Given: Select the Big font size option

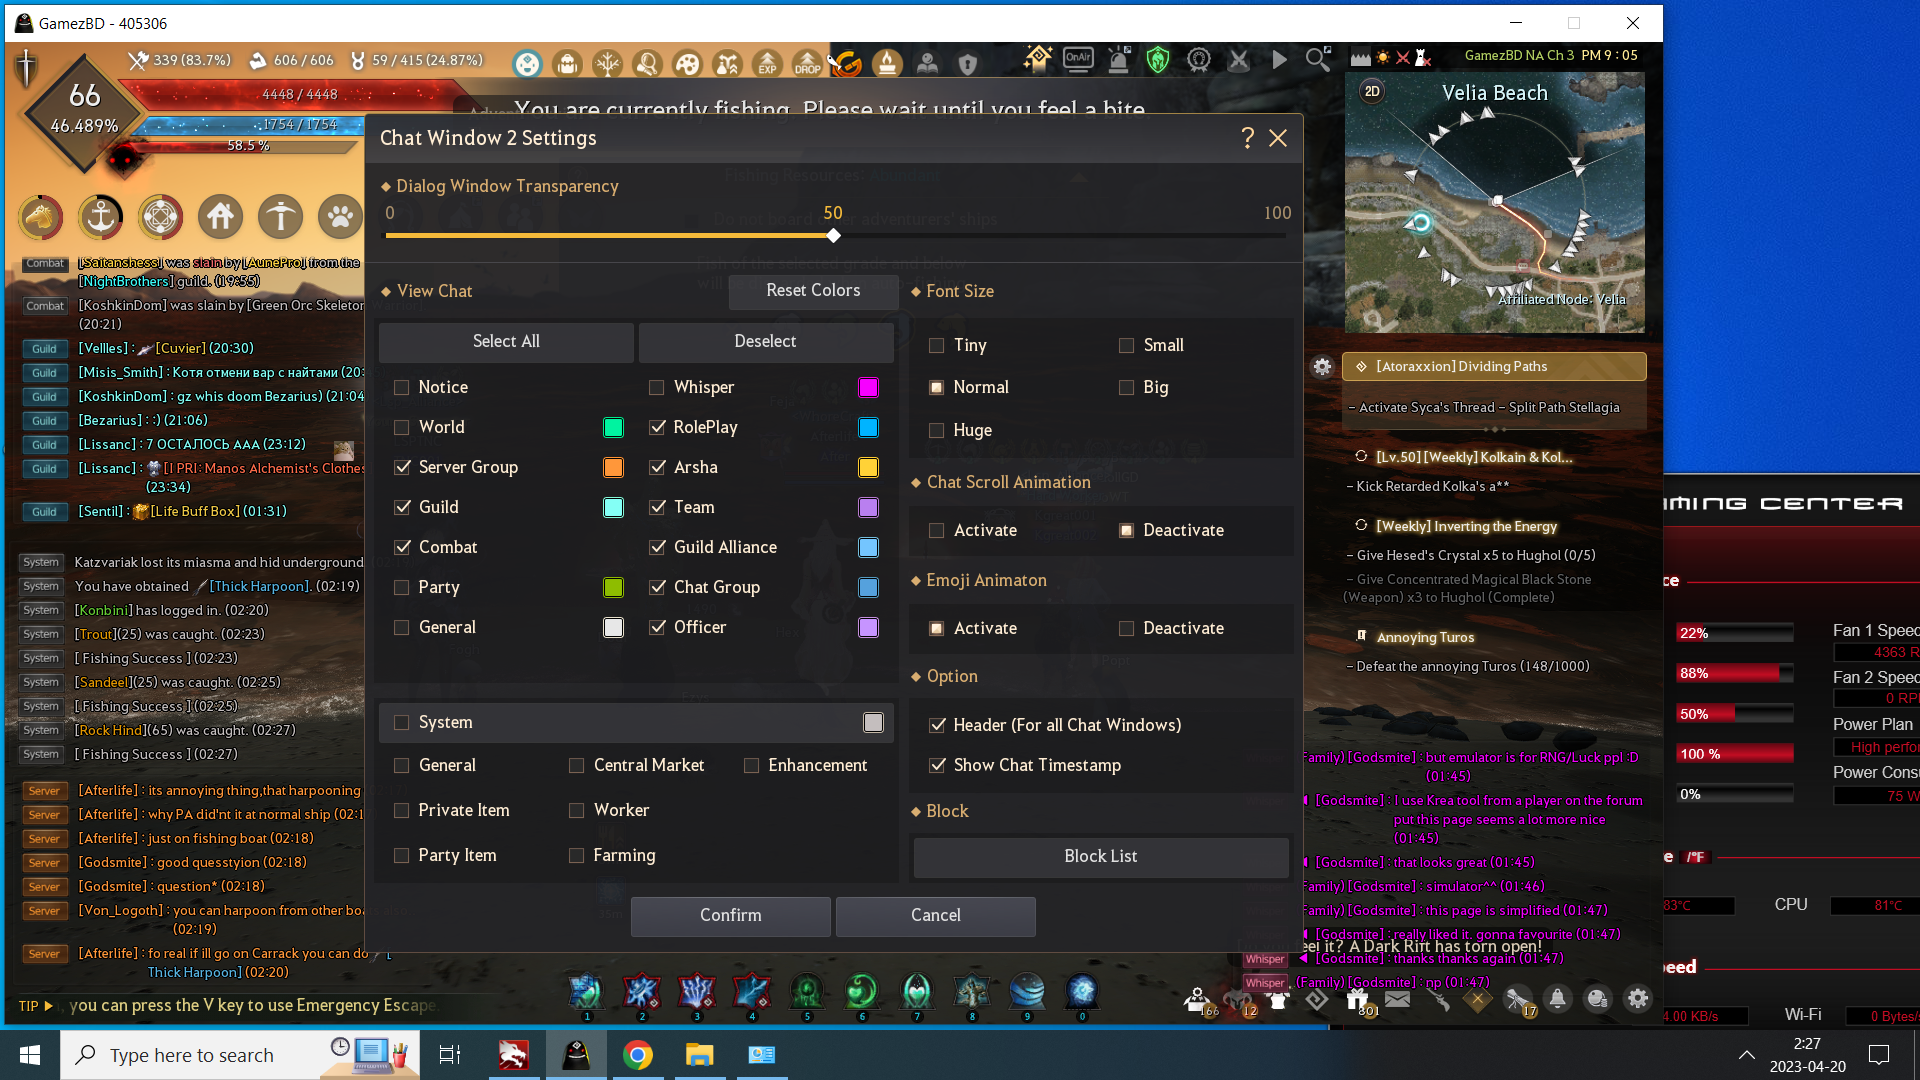Looking at the screenshot, I should tap(1126, 388).
